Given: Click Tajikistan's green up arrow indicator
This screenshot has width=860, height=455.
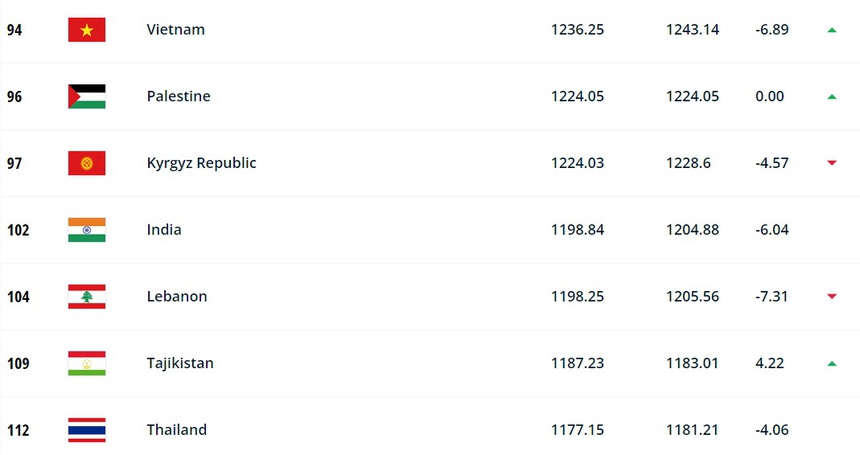Looking at the screenshot, I should tap(831, 364).
